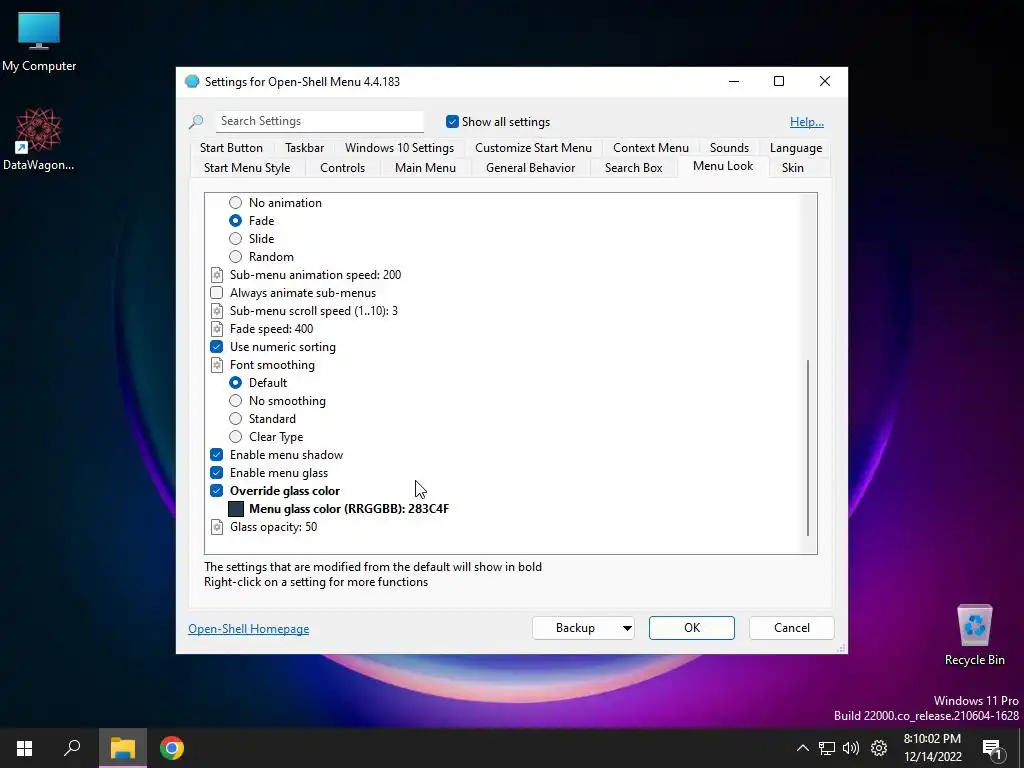Viewport: 1024px width, 768px height.
Task: Open the Backup dropdown button
Action: pyautogui.click(x=583, y=628)
